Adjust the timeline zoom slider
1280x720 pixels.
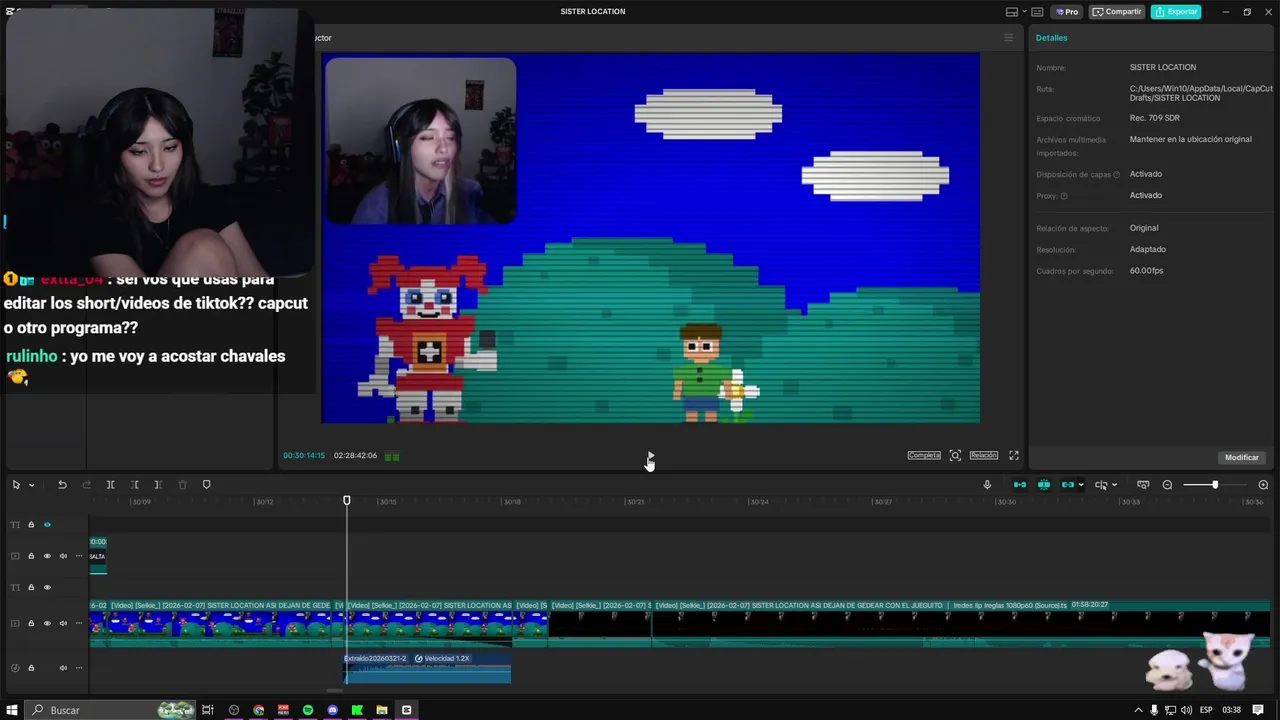pos(1215,485)
